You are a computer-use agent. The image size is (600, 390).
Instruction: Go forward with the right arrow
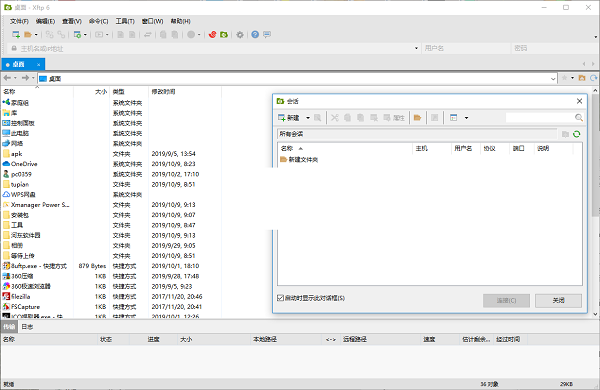coord(25,78)
